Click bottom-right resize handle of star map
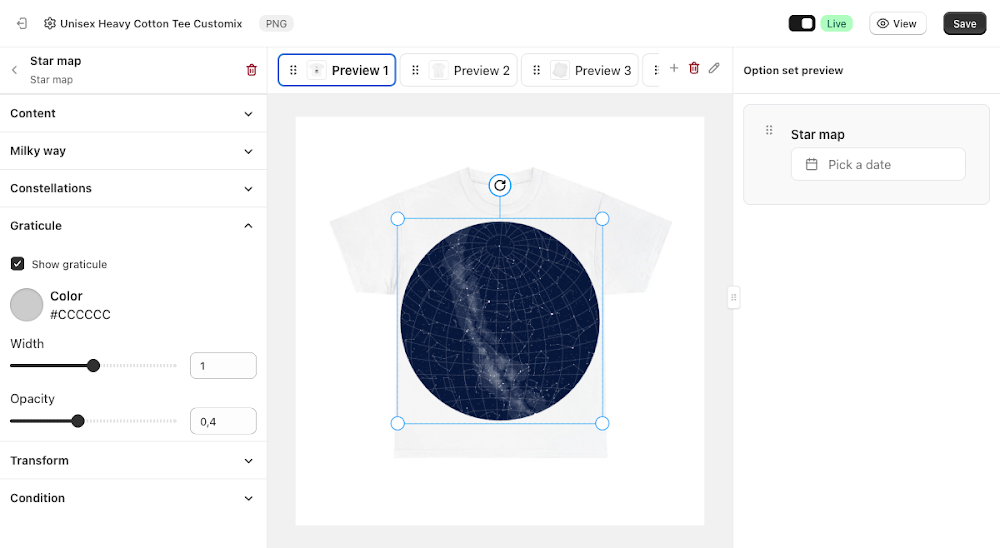The width and height of the screenshot is (1000, 548). coord(602,423)
